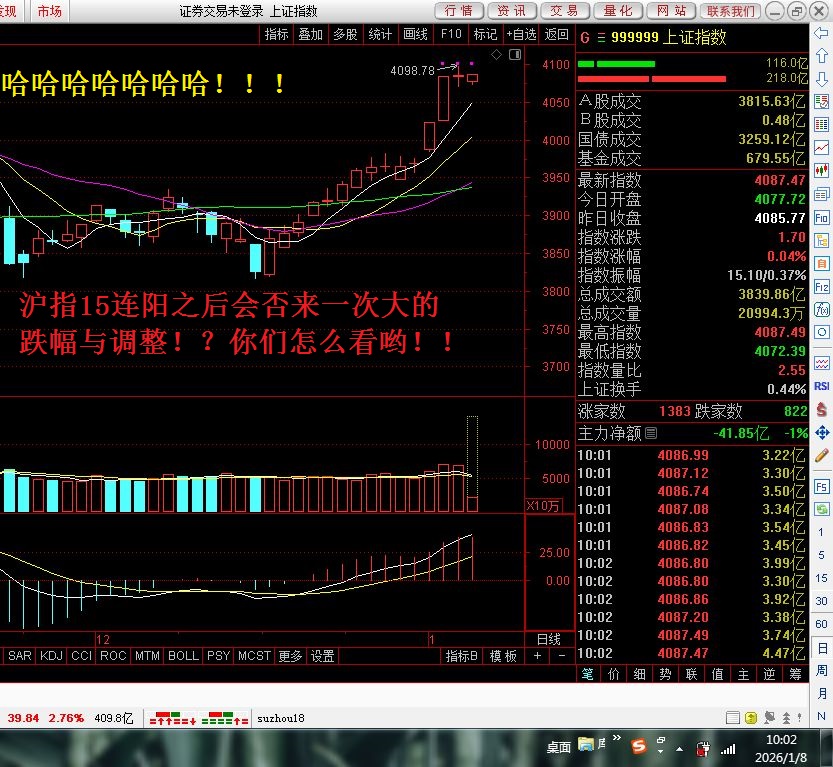
Task: Select the N custom period
Action: click(x=821, y=716)
